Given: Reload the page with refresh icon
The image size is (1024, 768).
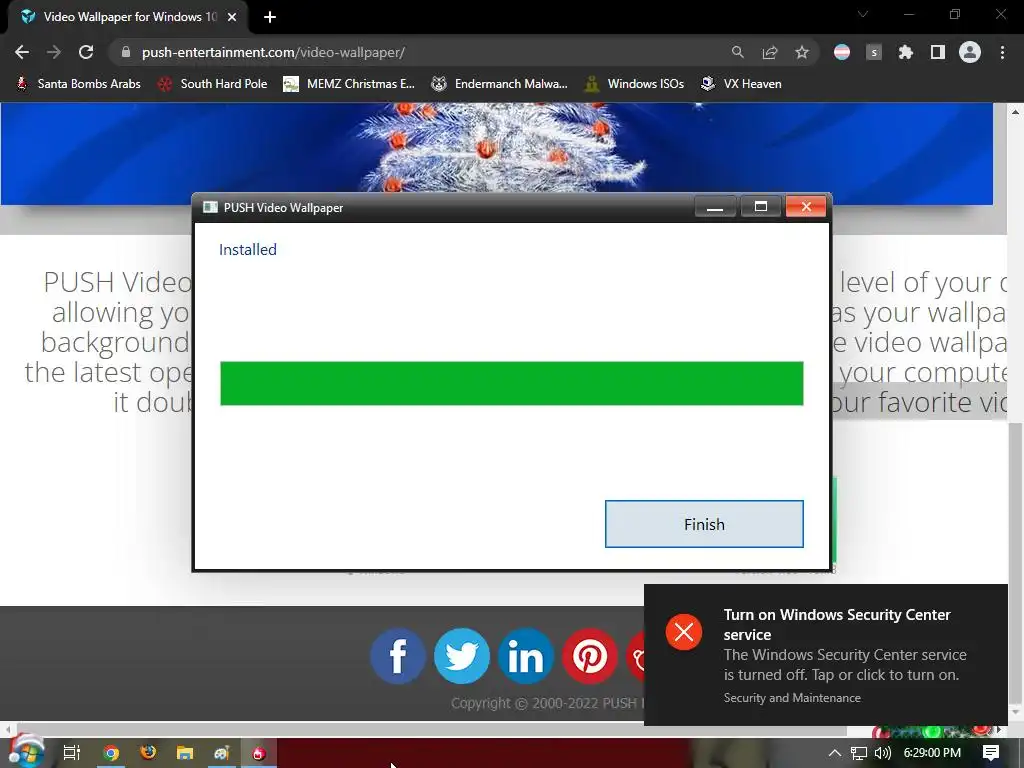Looking at the screenshot, I should 86,52.
